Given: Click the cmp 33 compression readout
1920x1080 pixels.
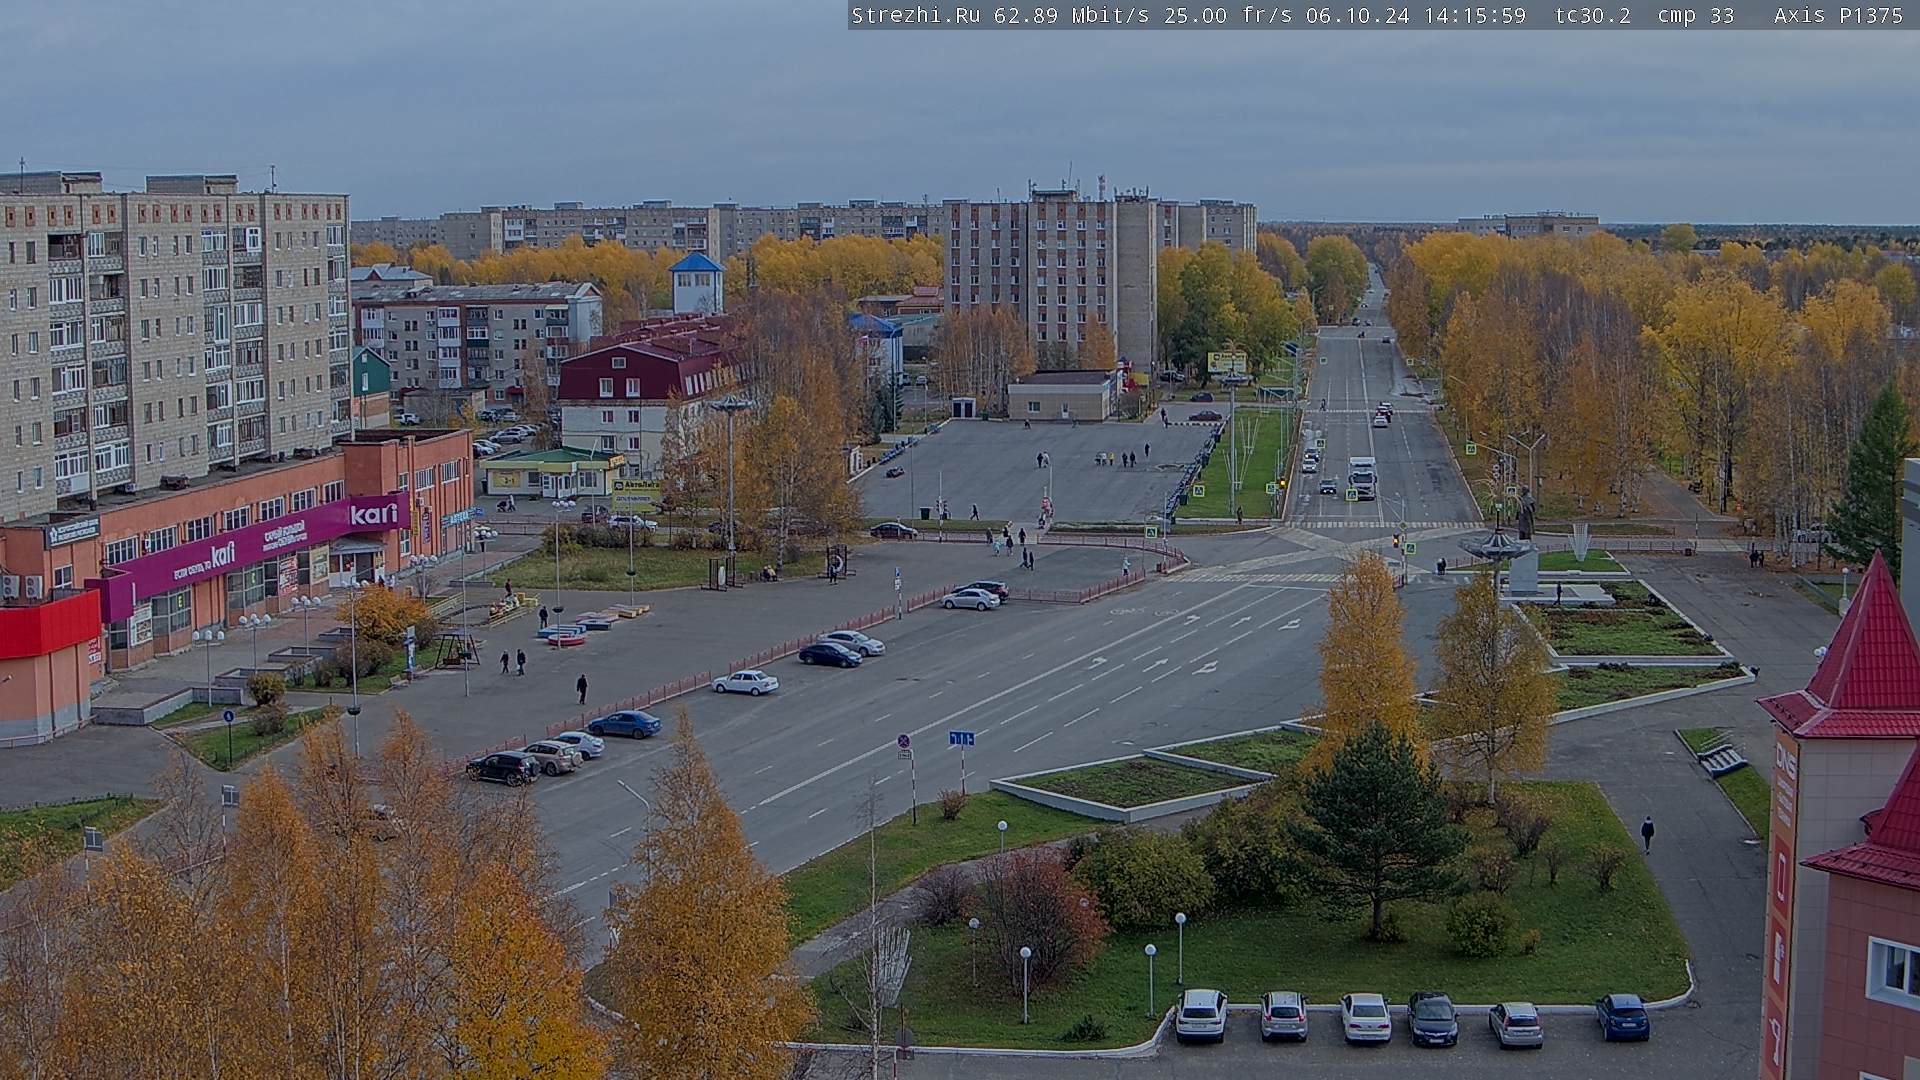Looking at the screenshot, I should pyautogui.click(x=1695, y=15).
